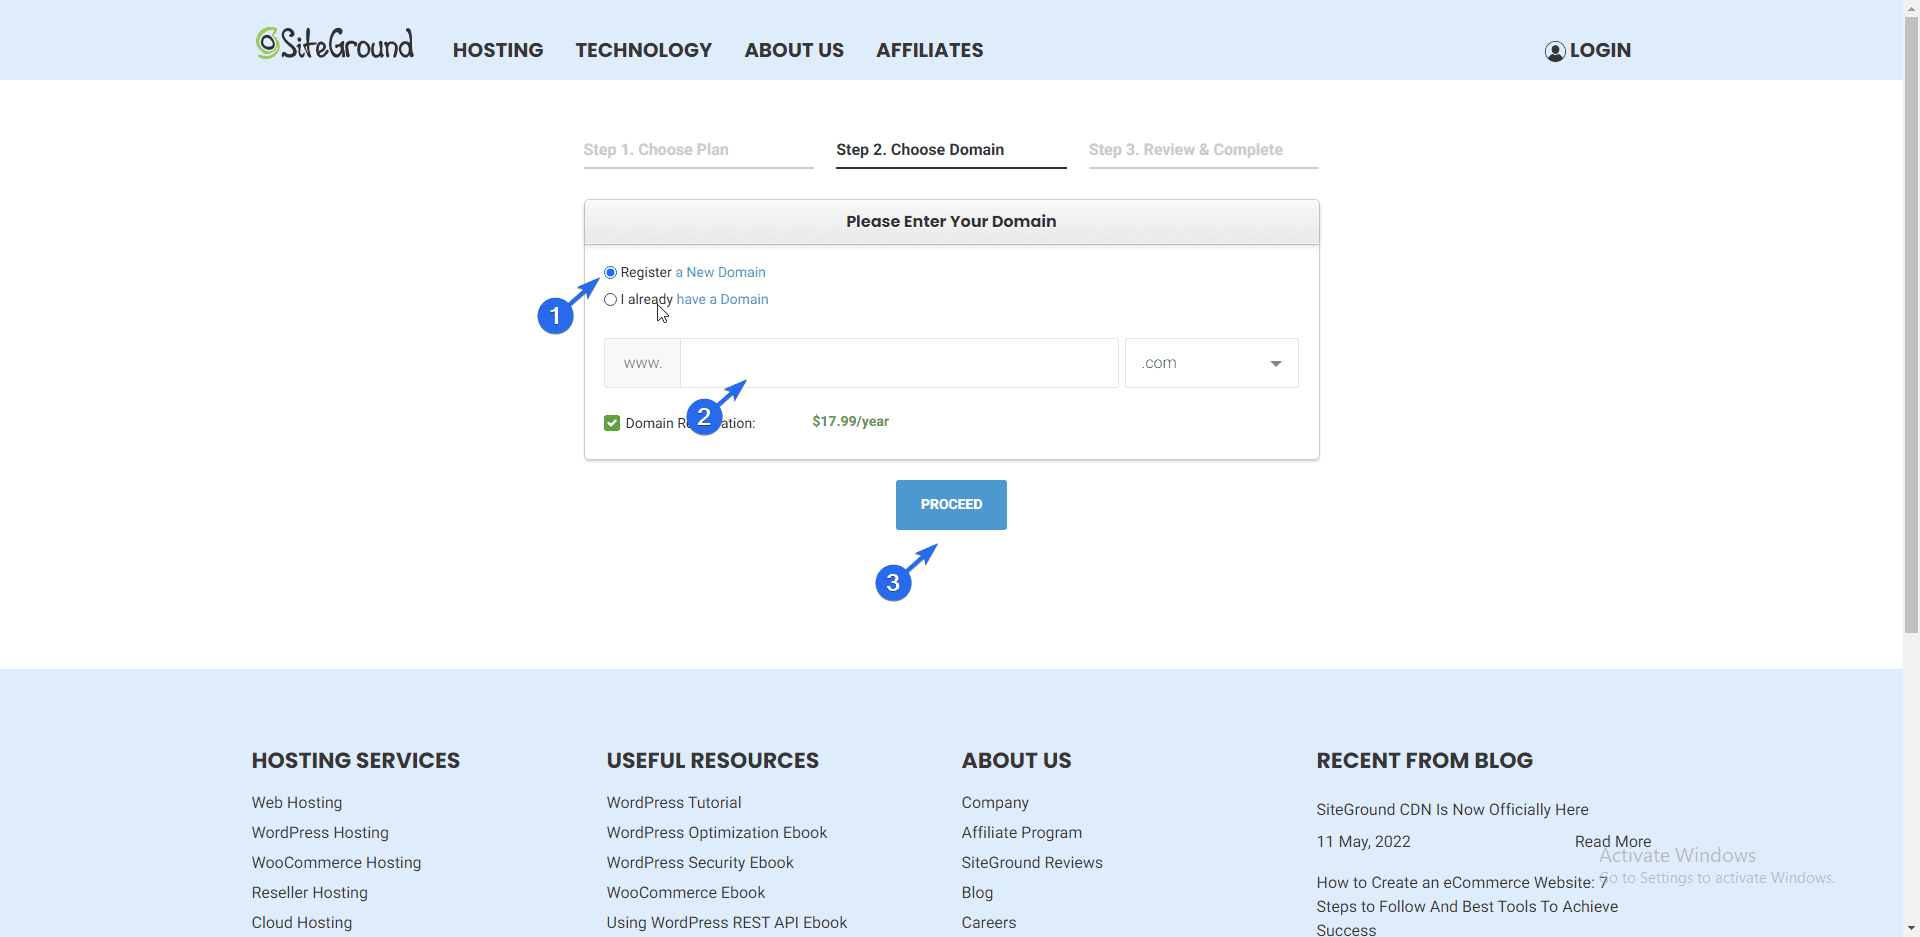The width and height of the screenshot is (1920, 937).
Task: Click the 11 May, 2022 date text
Action: point(1363,841)
